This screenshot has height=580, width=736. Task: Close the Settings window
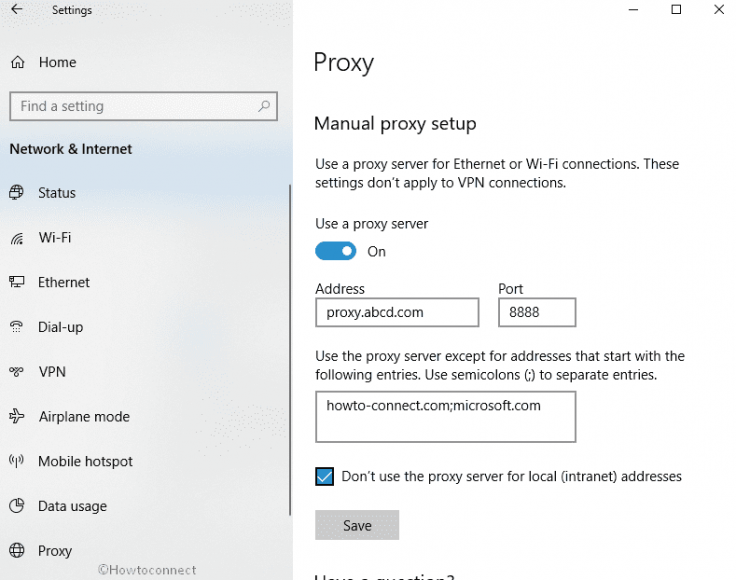719,9
